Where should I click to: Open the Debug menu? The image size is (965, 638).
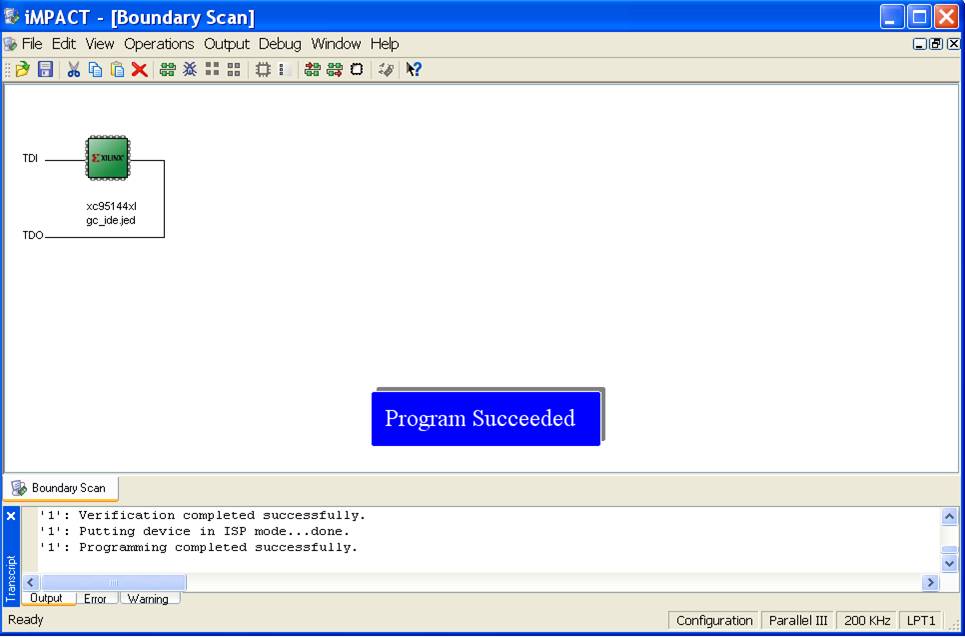(280, 44)
